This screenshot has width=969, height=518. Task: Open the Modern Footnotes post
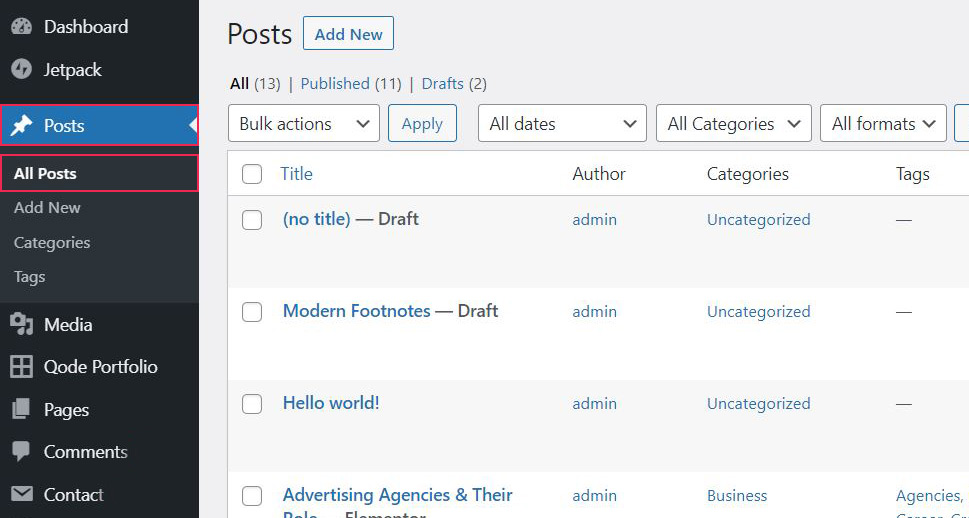click(357, 311)
